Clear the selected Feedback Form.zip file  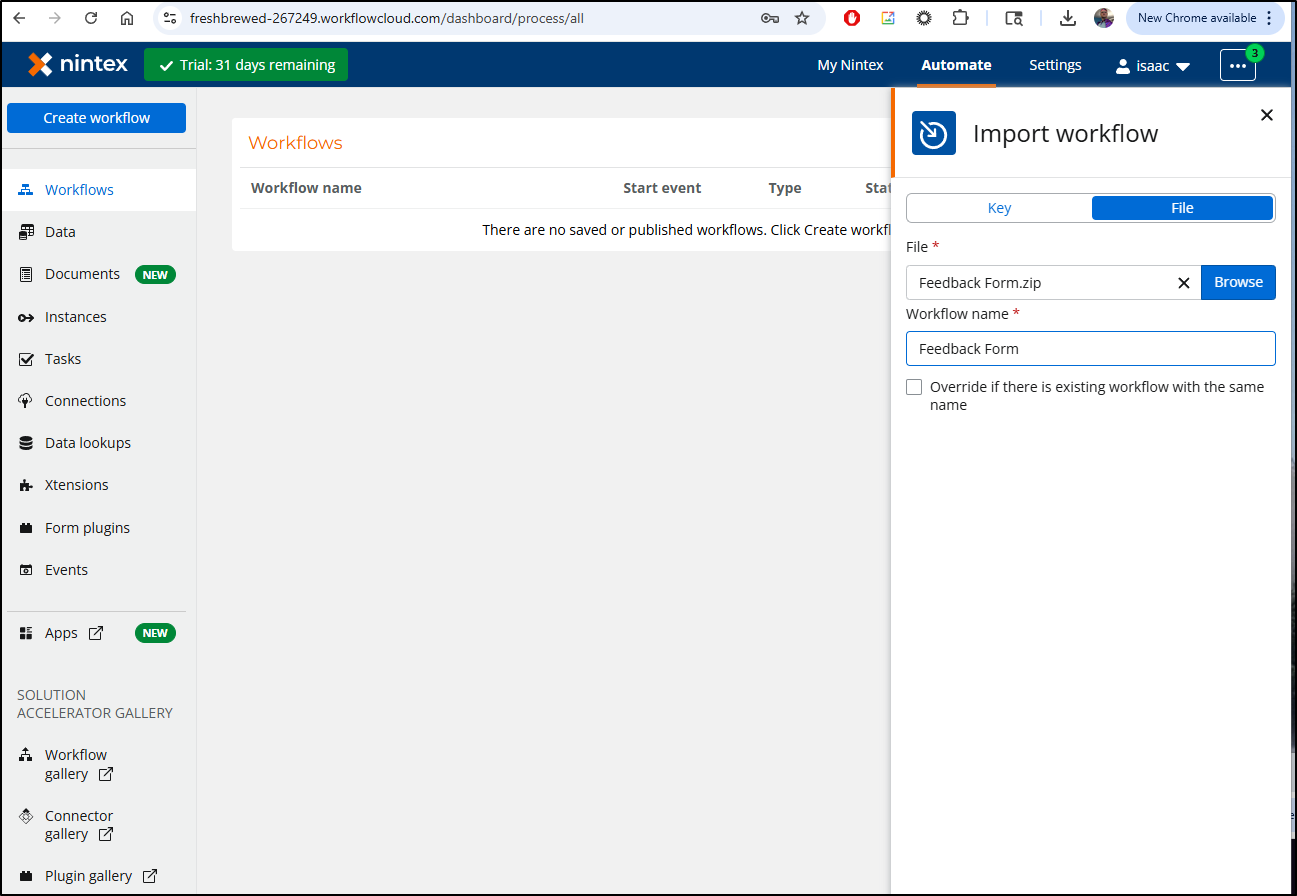[x=1184, y=283]
